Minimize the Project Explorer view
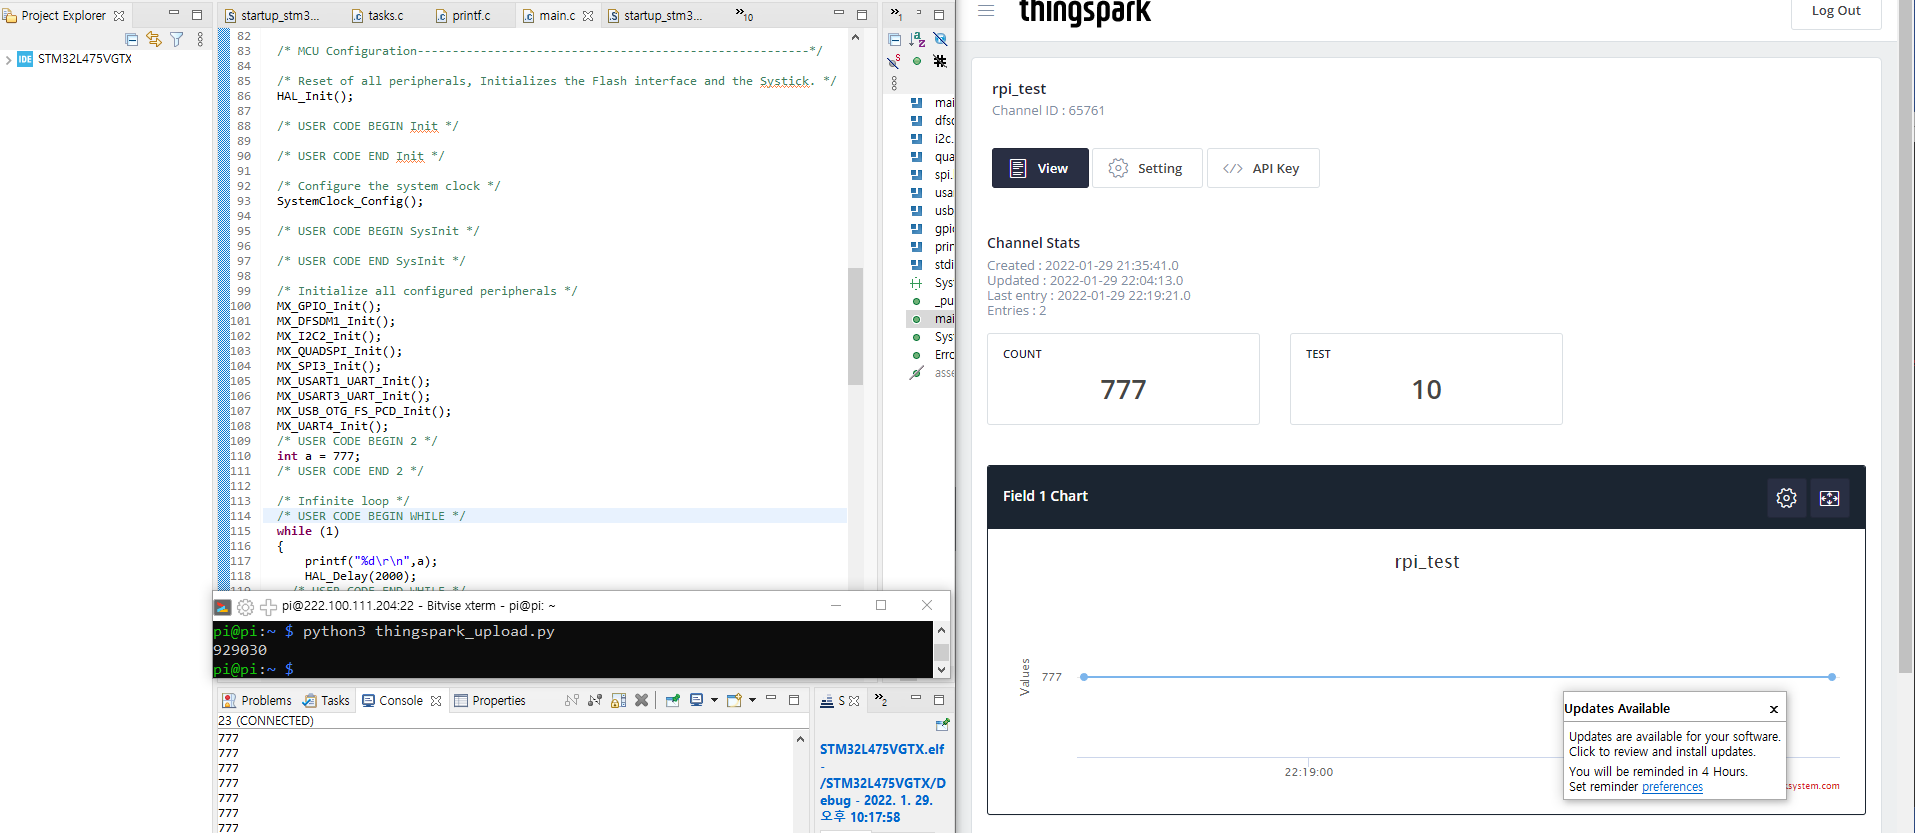The image size is (1915, 833). [173, 13]
